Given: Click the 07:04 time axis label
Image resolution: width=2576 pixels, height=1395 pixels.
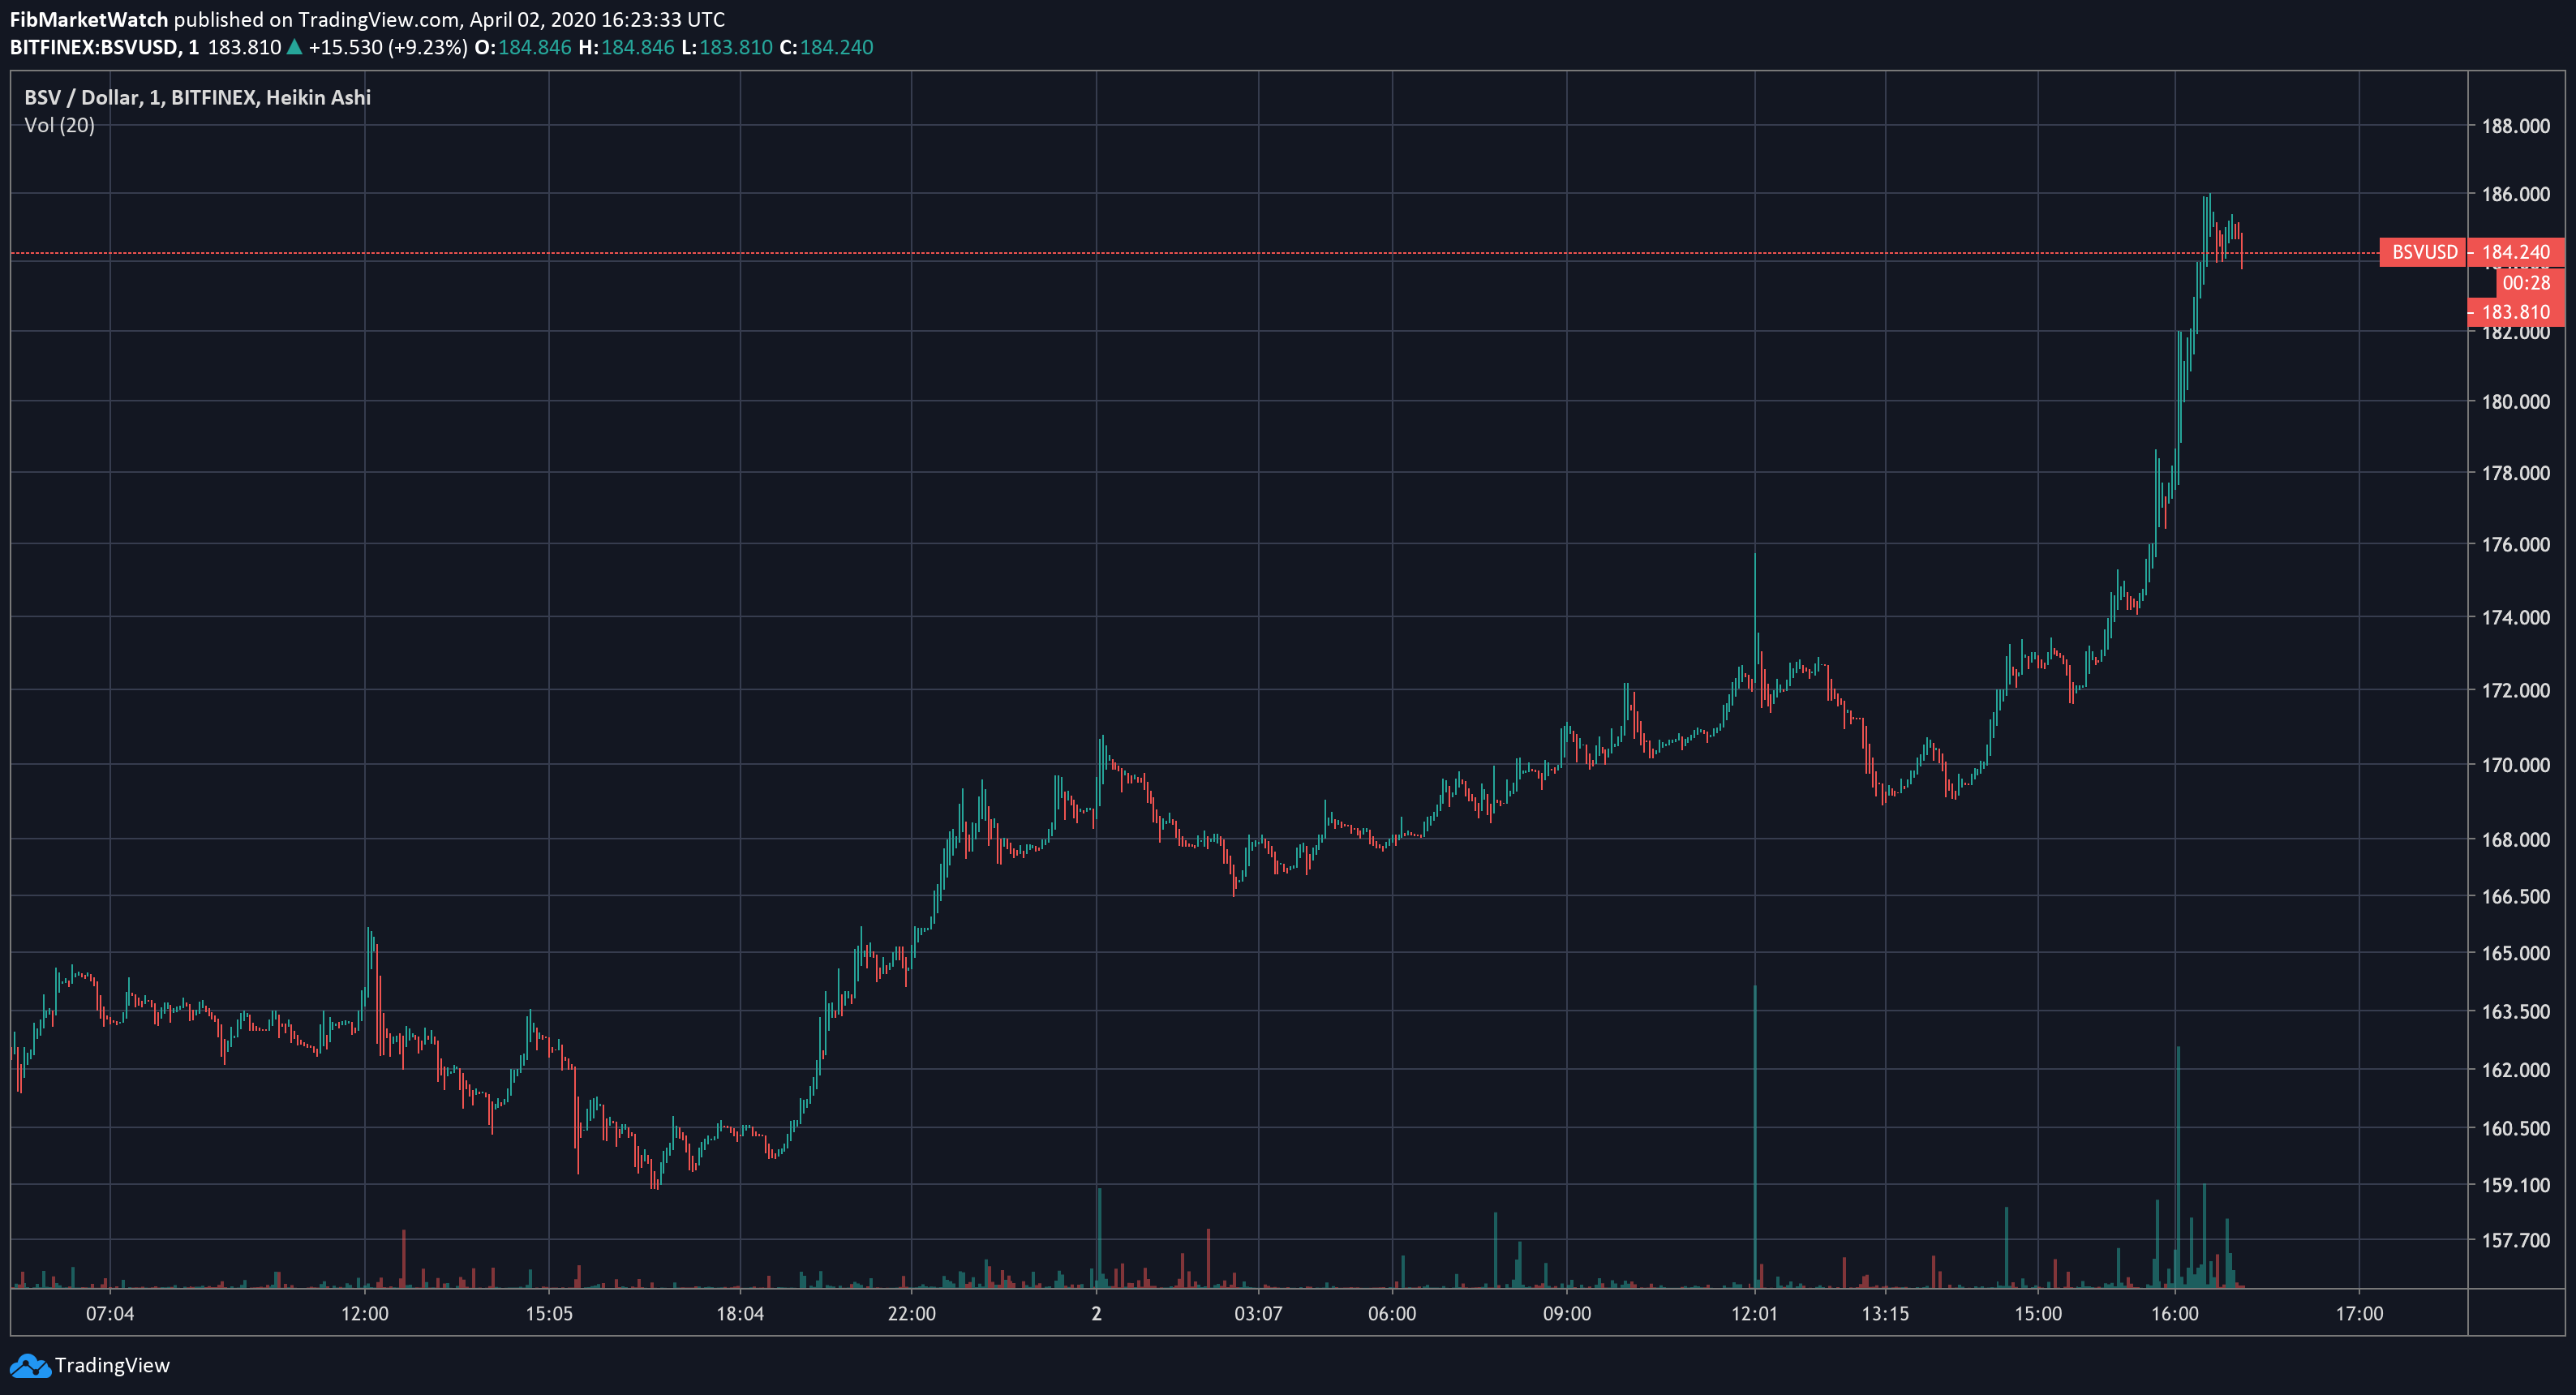Looking at the screenshot, I should (110, 1314).
